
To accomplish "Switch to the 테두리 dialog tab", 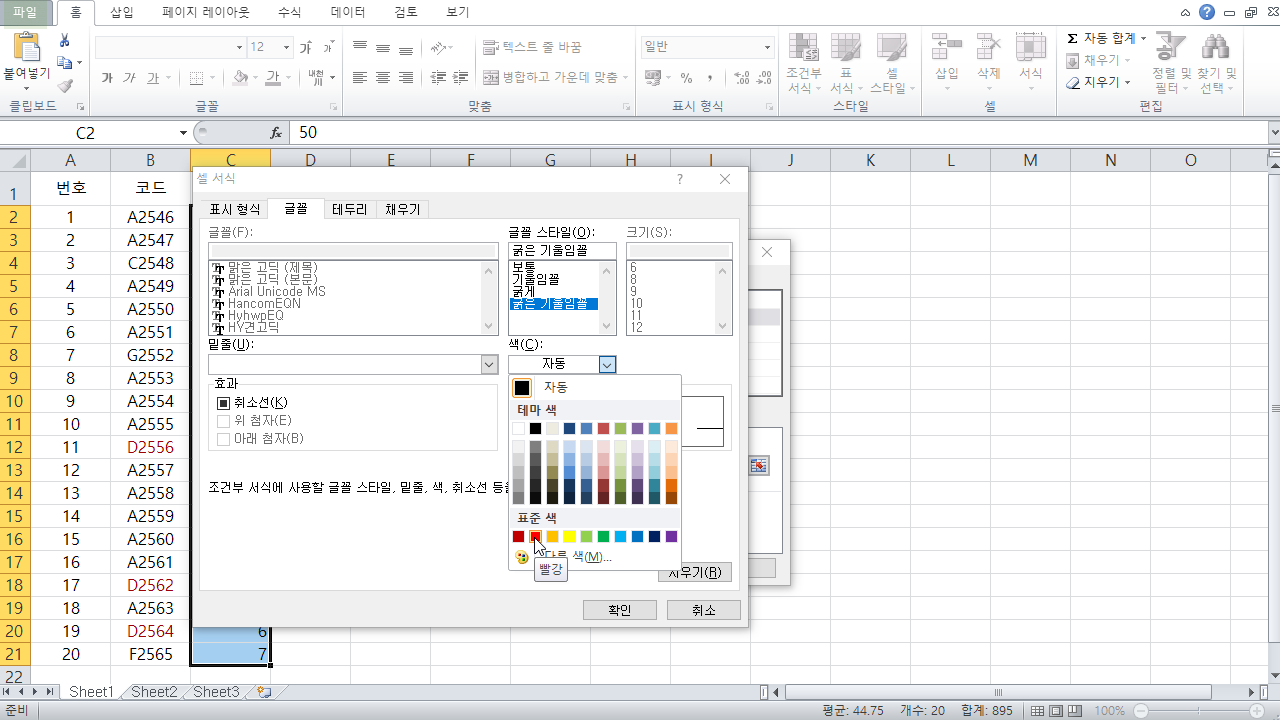I will [x=350, y=209].
